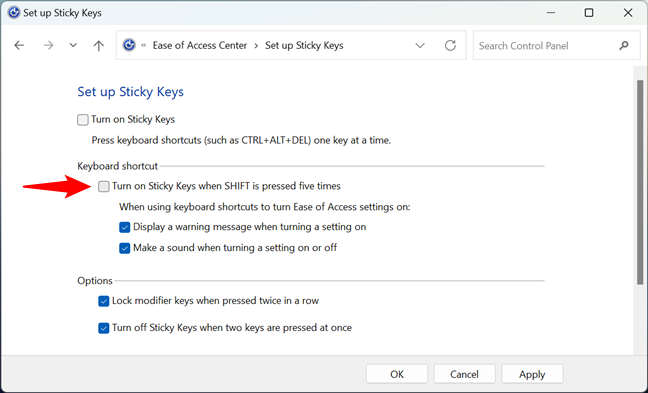Click the 'Press keyboard shortcuts' description text
Screen dimensions: 648x393
pos(241,141)
